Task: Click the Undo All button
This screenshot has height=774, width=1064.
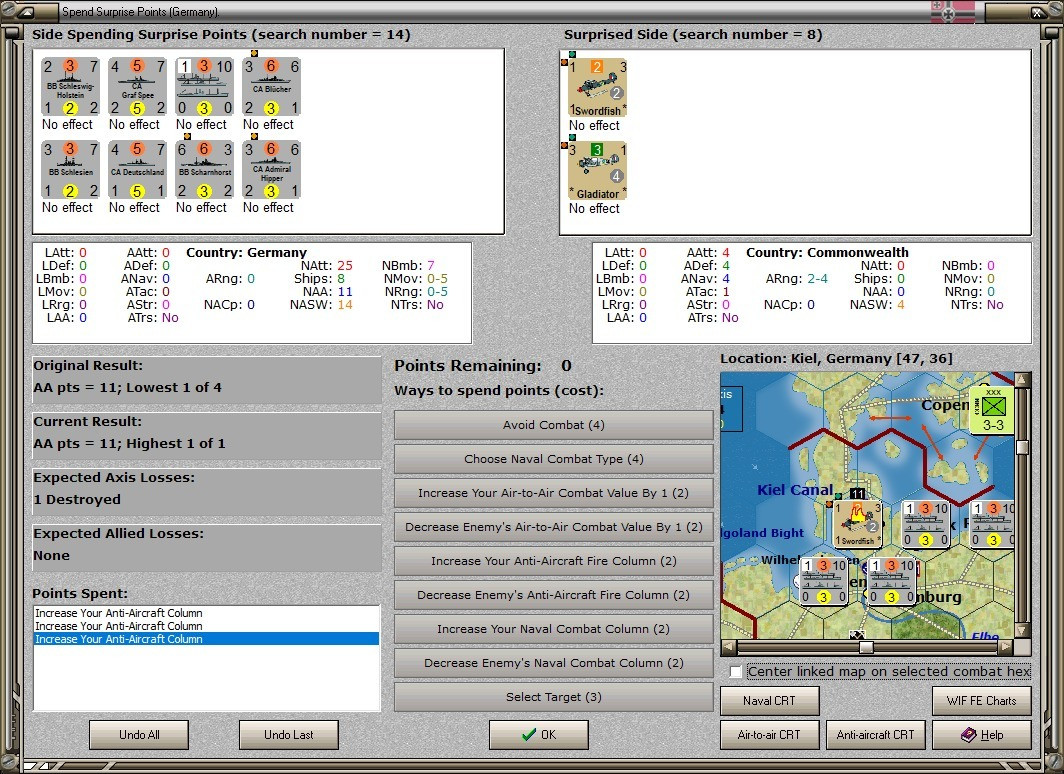Action: [139, 735]
